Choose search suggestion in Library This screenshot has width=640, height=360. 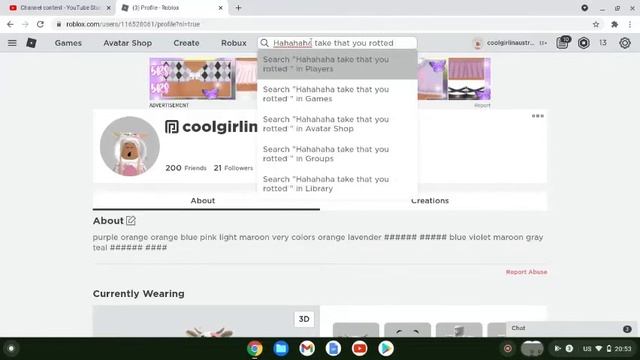click(337, 184)
